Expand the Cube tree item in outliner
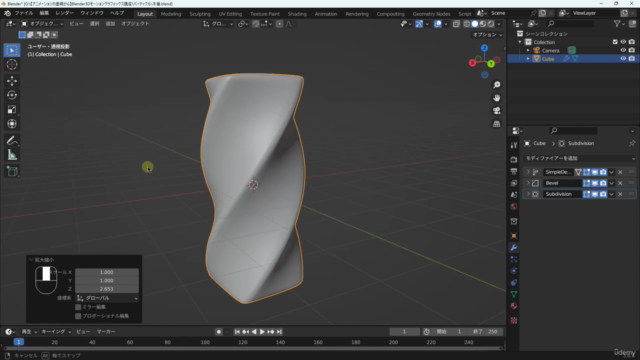 (528, 59)
